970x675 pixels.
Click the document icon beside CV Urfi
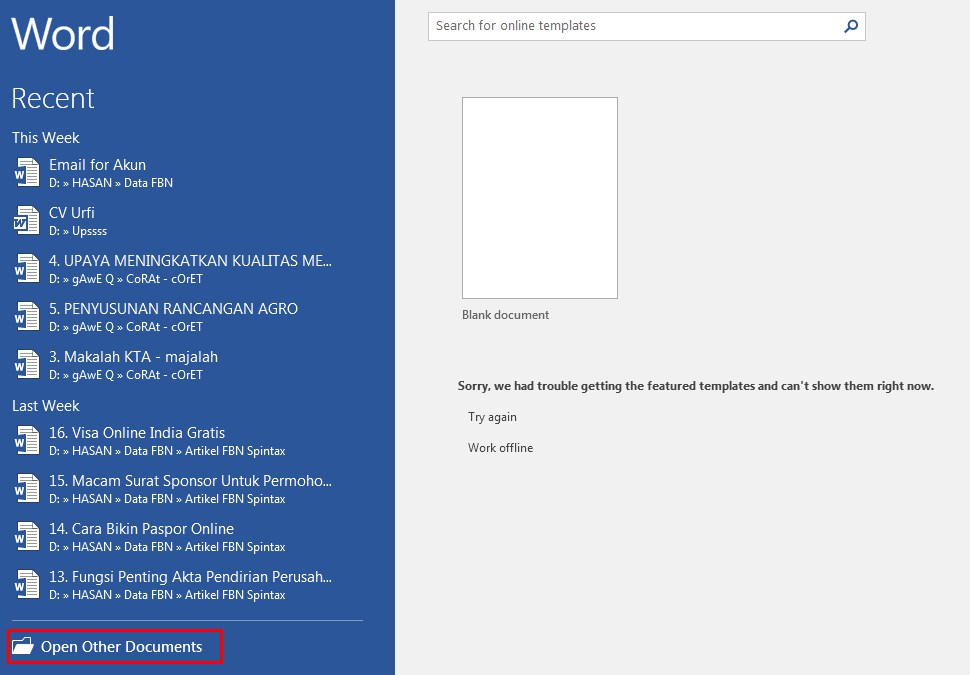pyautogui.click(x=27, y=220)
